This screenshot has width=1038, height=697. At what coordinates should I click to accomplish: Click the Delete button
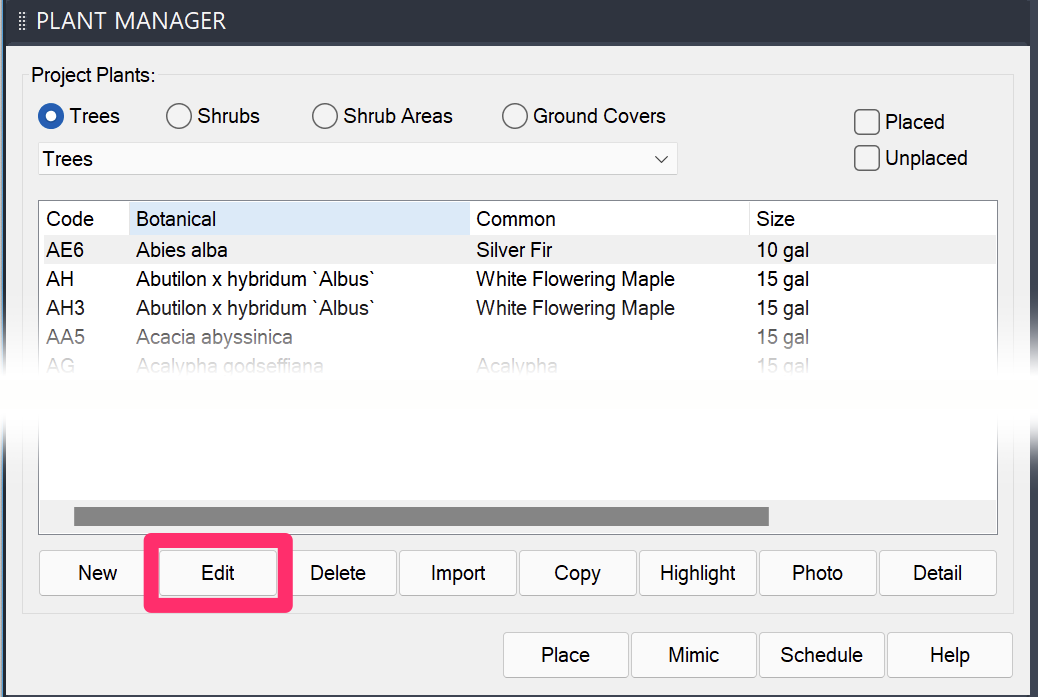tap(338, 573)
